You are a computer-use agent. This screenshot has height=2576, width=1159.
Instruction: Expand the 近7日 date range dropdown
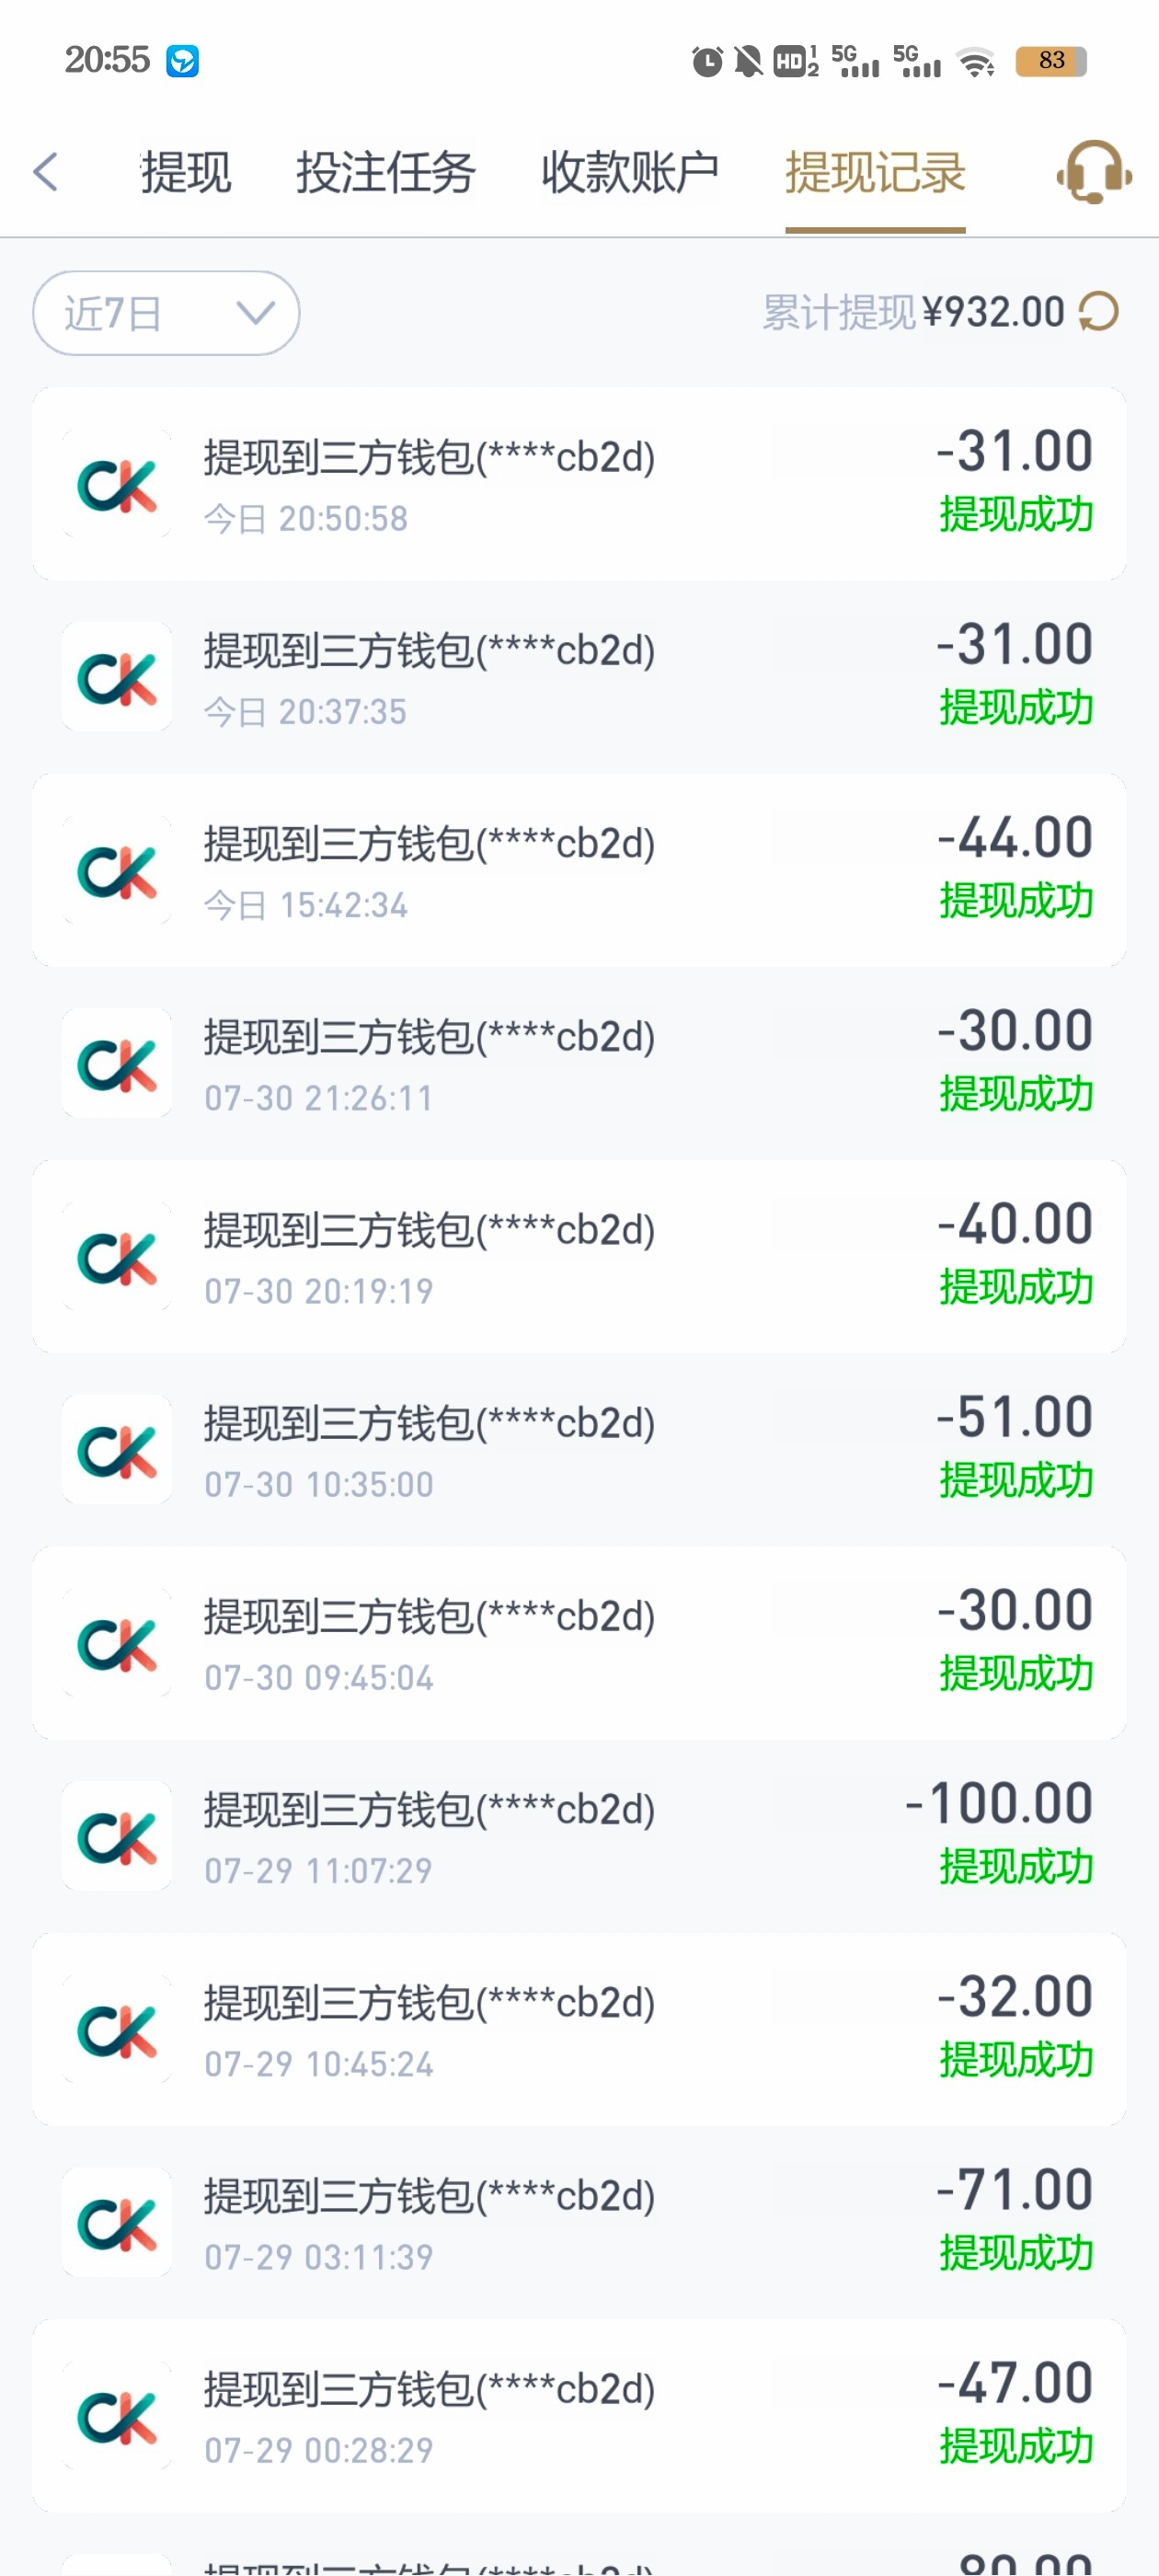coord(166,313)
